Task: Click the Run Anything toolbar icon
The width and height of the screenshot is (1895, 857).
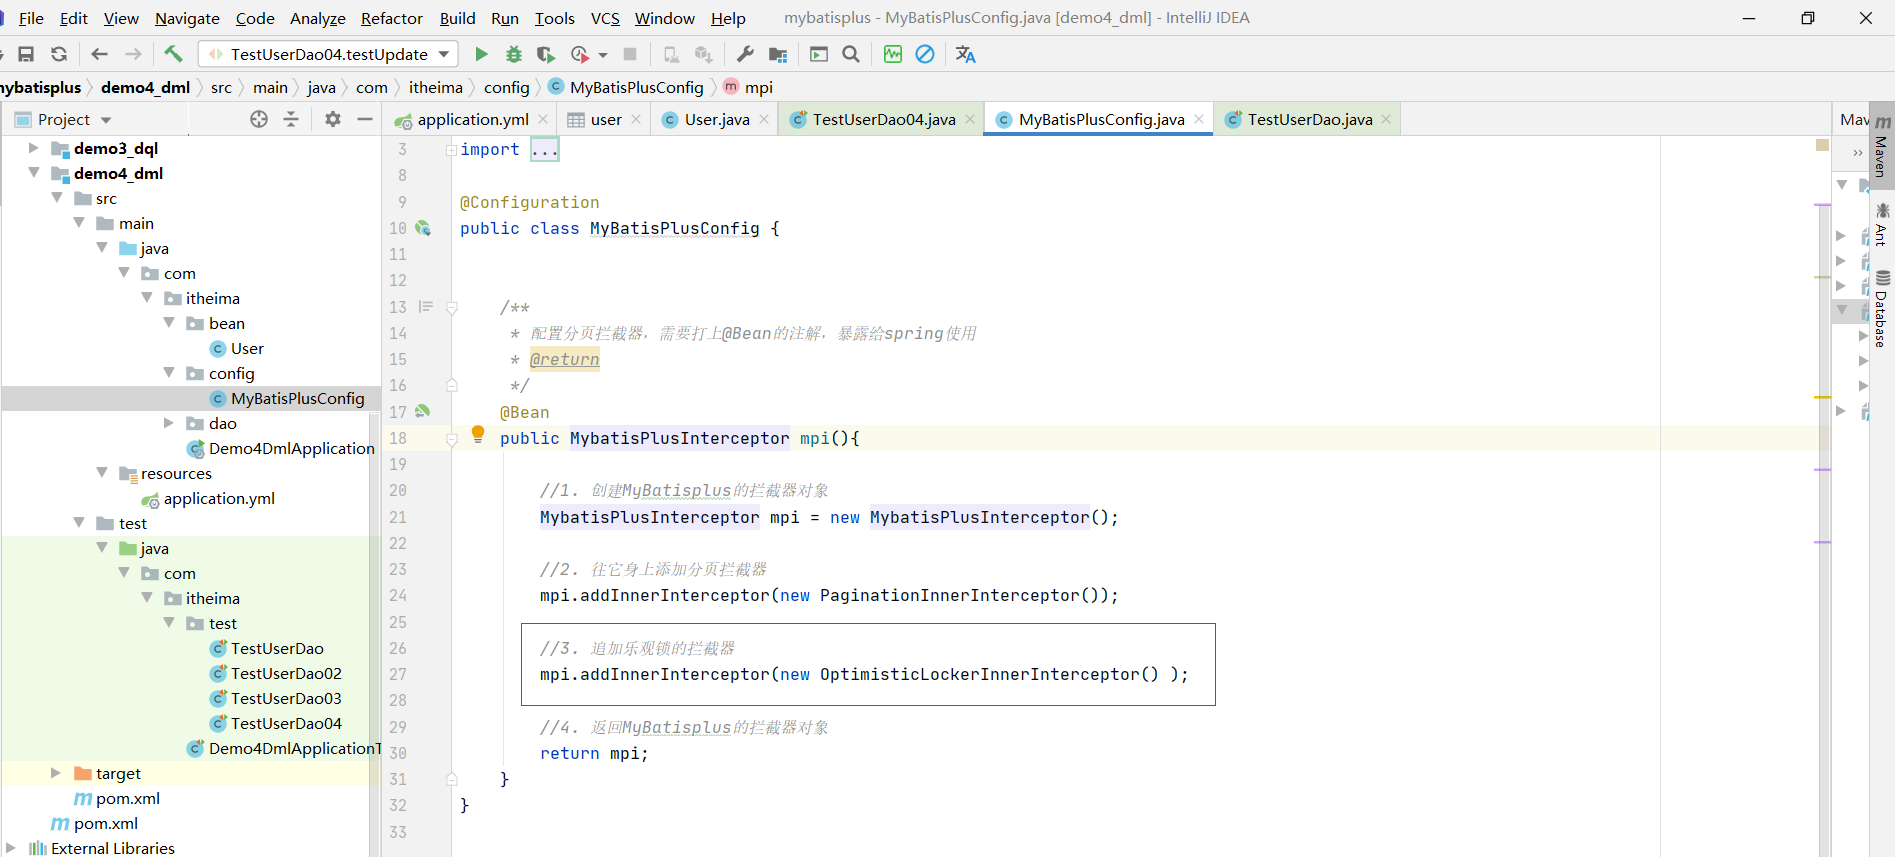Action: pos(819,54)
